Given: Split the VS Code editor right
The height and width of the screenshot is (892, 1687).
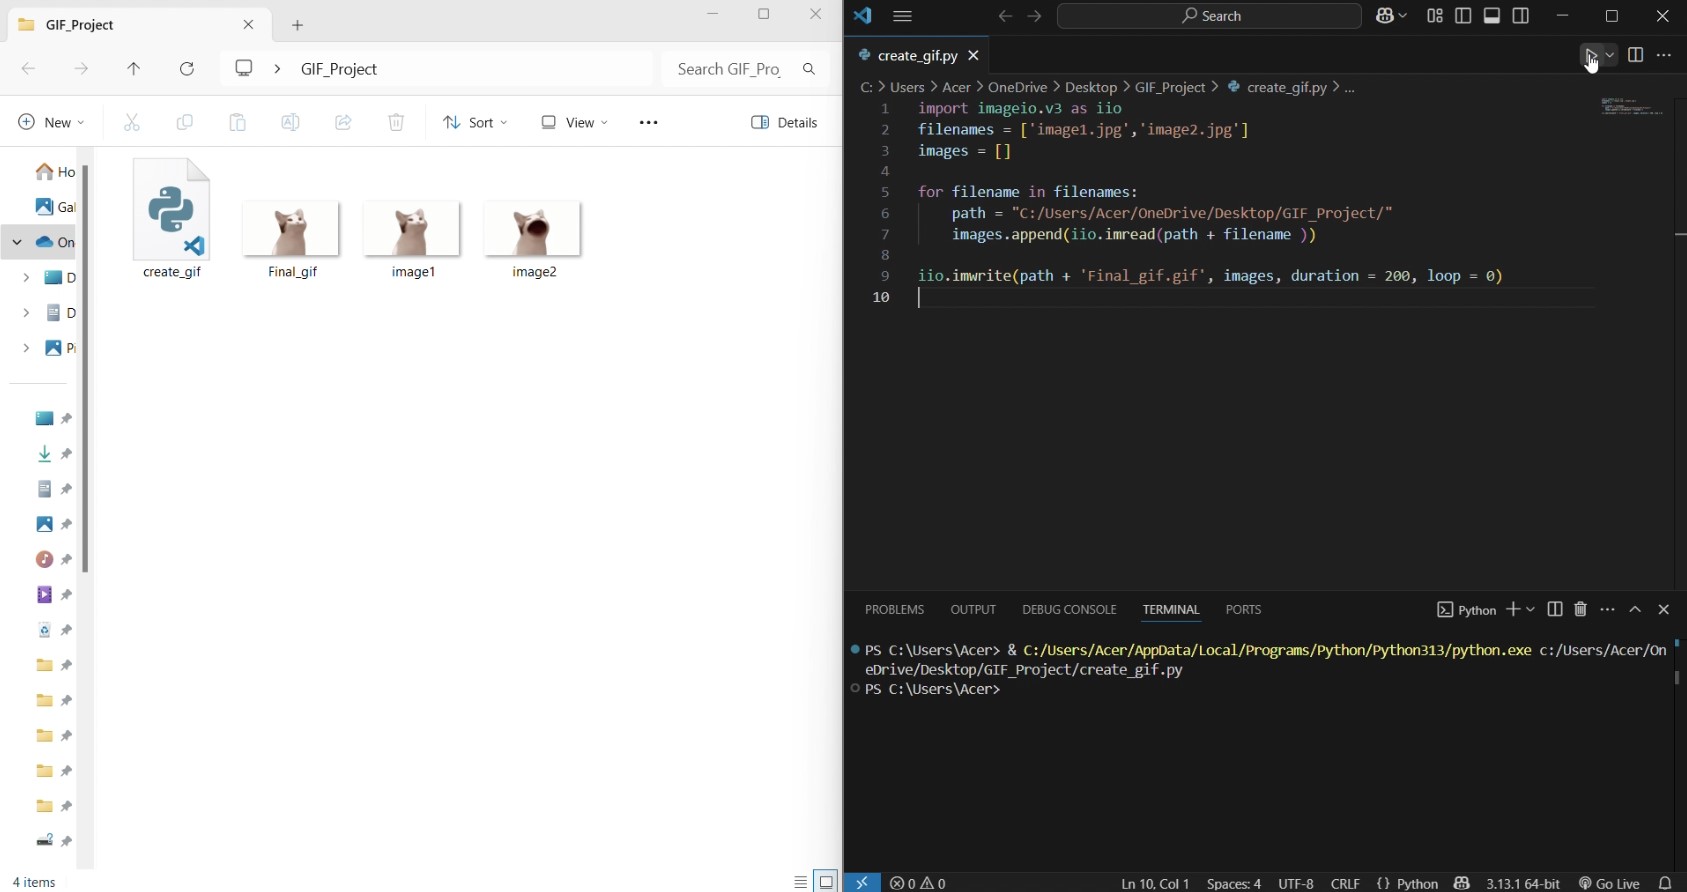Looking at the screenshot, I should pos(1636,55).
